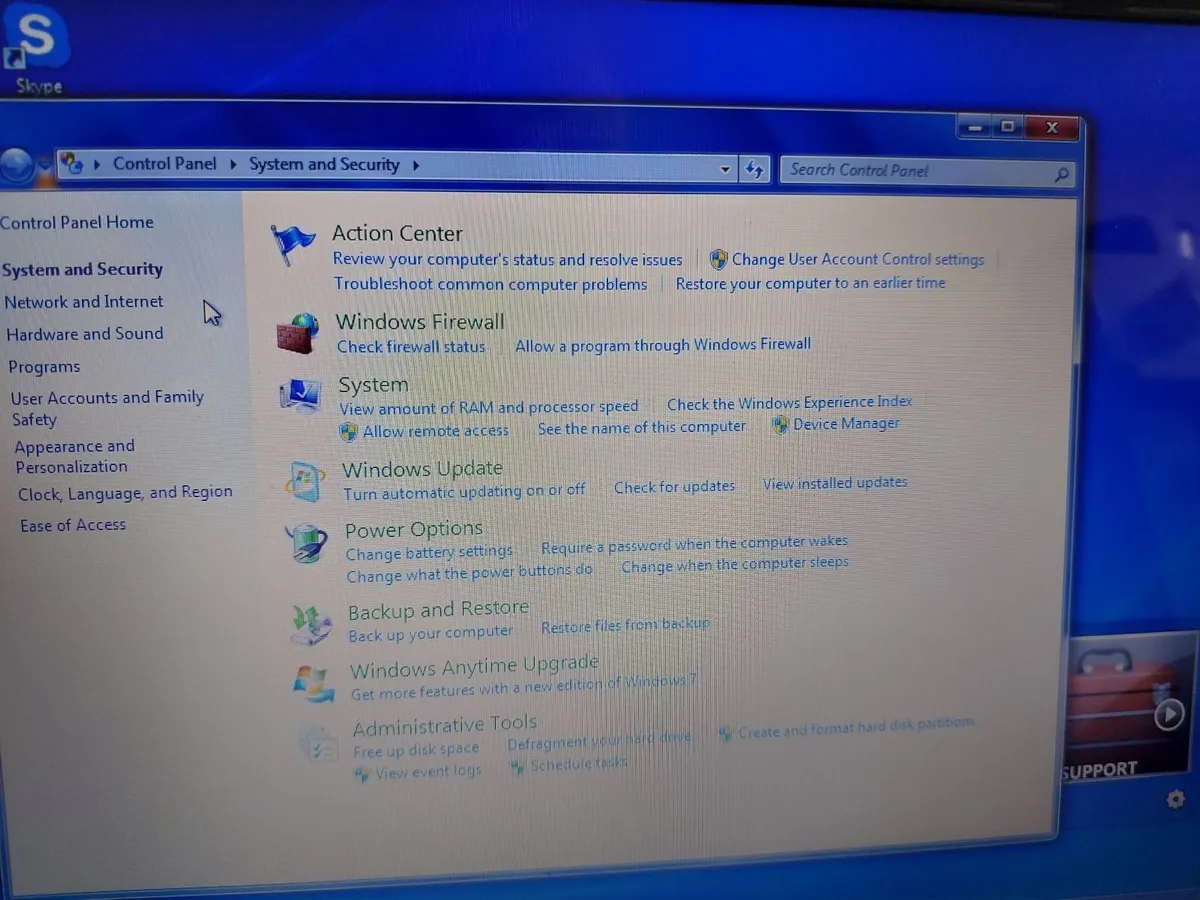Open the Windows Anytime Upgrade logo icon
The width and height of the screenshot is (1200, 900).
click(314, 682)
